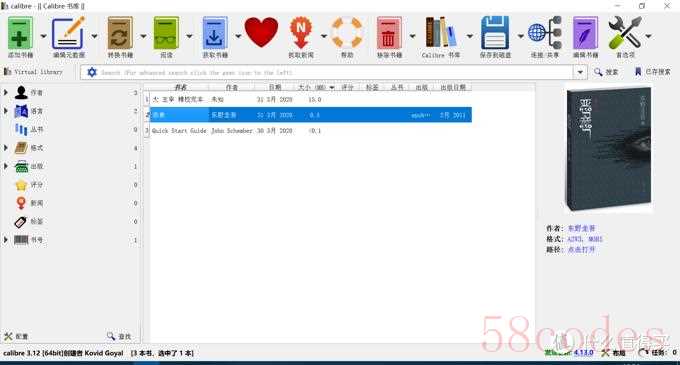The image size is (680, 365).
Task: Open dropdown arrow next to Add books
Action: point(43,36)
